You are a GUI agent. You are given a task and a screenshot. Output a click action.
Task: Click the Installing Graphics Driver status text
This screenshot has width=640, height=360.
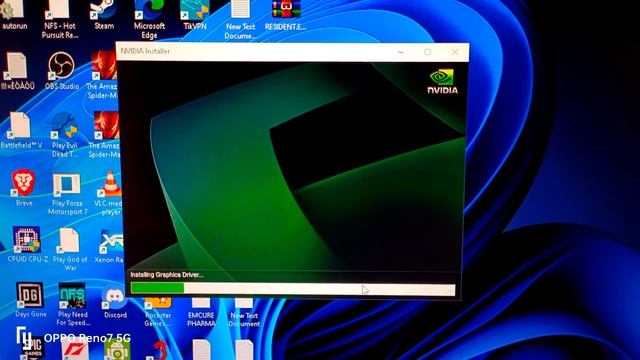167,275
